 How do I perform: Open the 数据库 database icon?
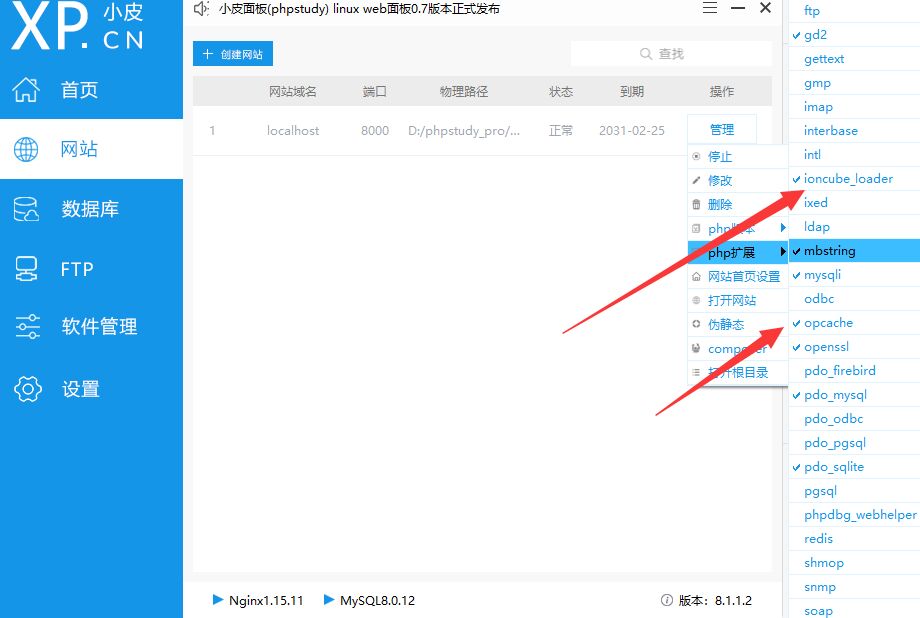(26, 209)
